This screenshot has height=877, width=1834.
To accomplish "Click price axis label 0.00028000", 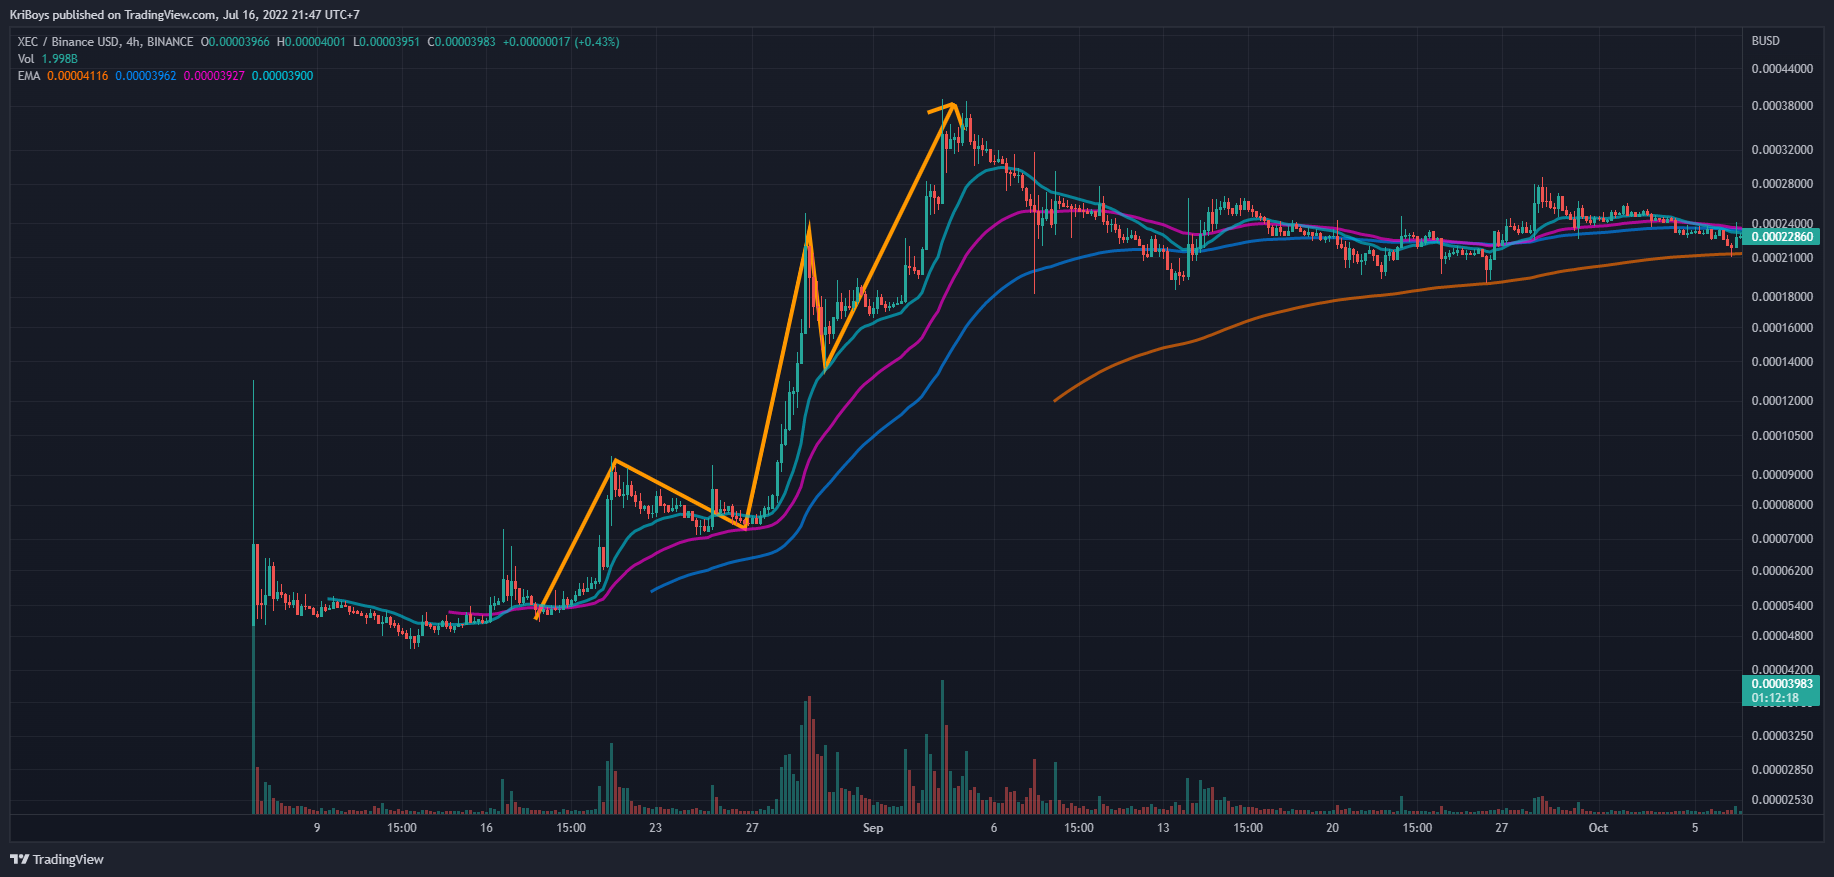I will [1782, 184].
